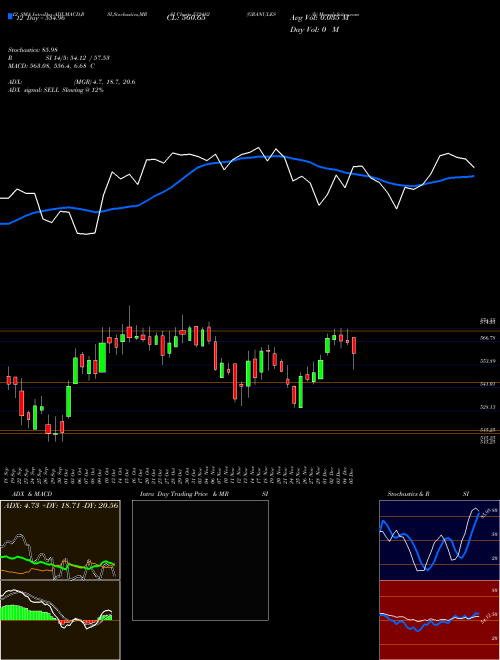
Task: Click the RSI 14/3 value line
Action: 59,58
